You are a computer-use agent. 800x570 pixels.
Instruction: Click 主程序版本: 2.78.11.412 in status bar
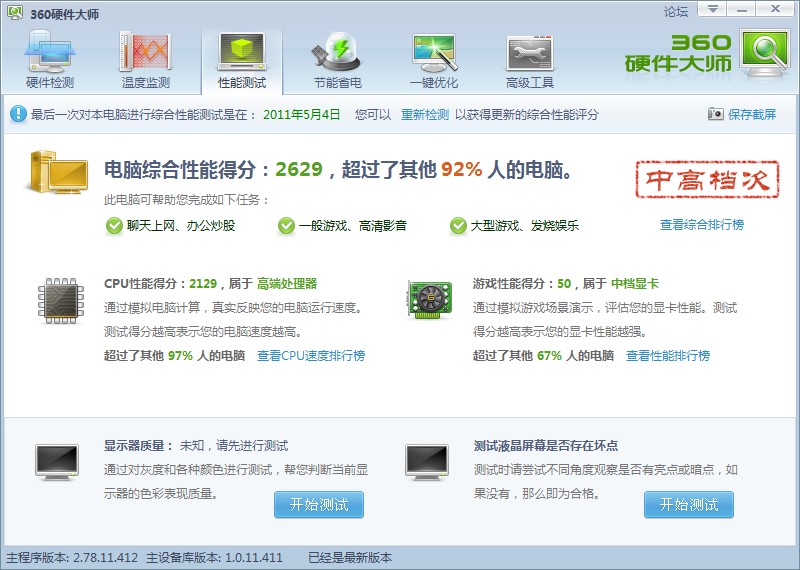(72, 558)
